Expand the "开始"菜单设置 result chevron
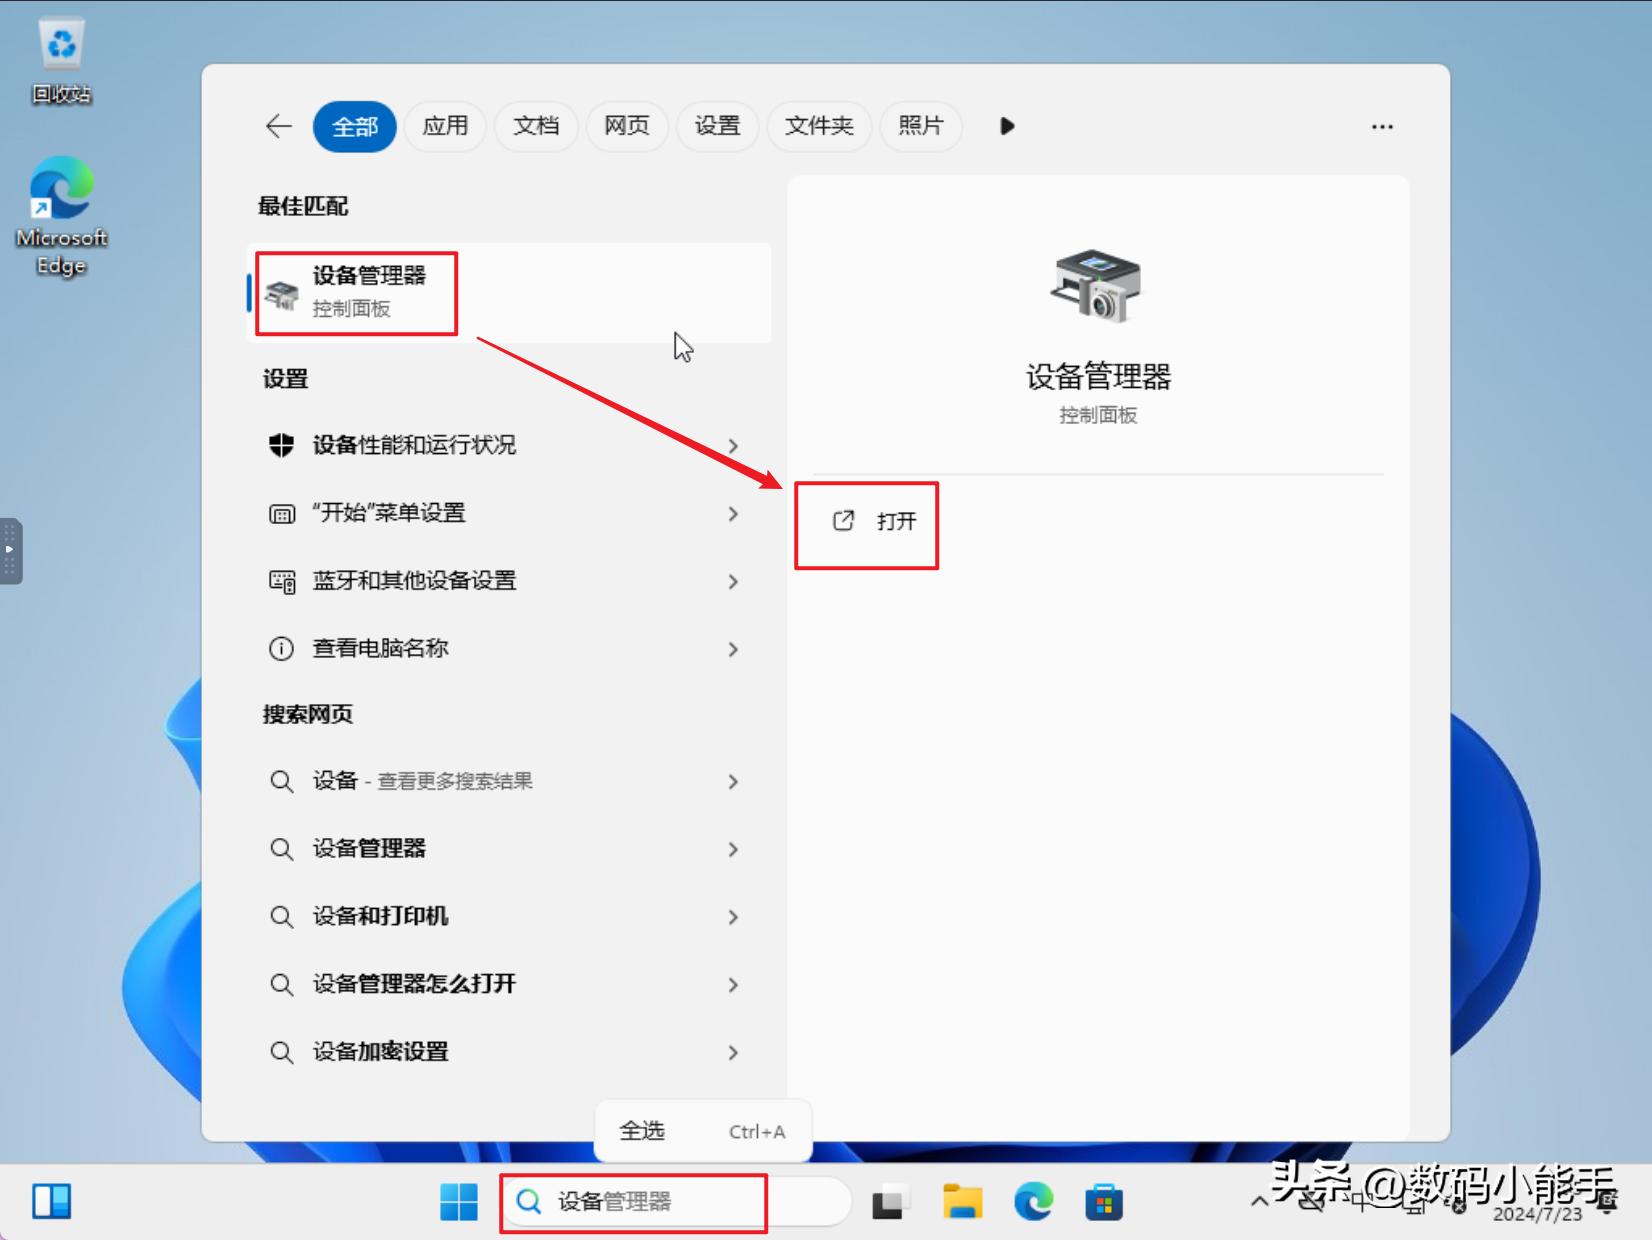The width and height of the screenshot is (1652, 1240). [733, 514]
